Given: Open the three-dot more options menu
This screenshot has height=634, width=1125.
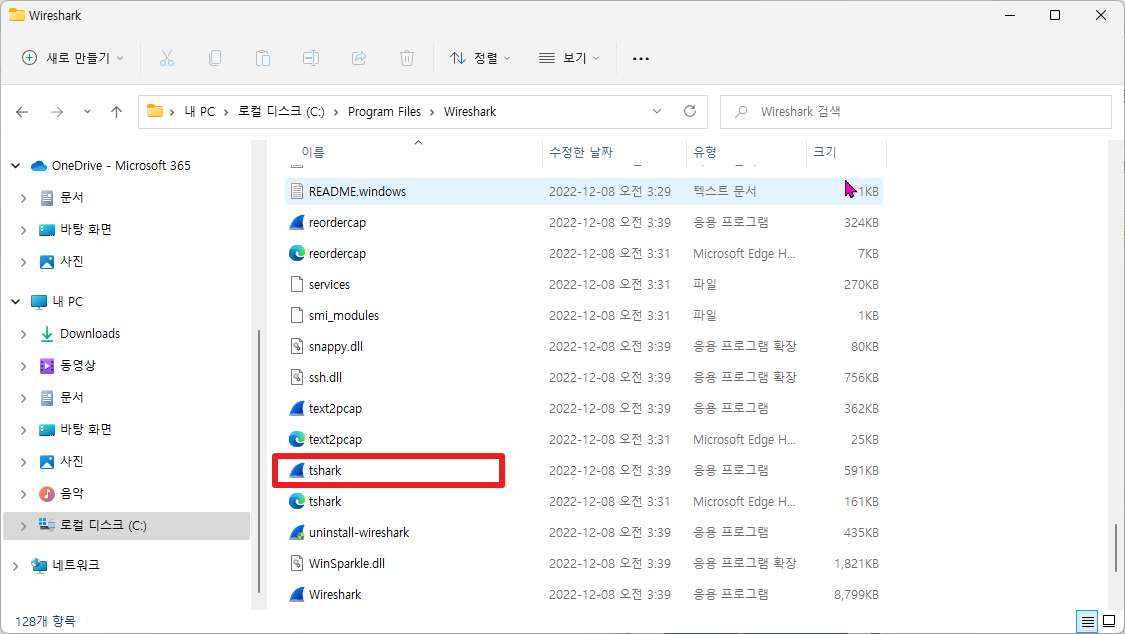Looking at the screenshot, I should click(641, 58).
